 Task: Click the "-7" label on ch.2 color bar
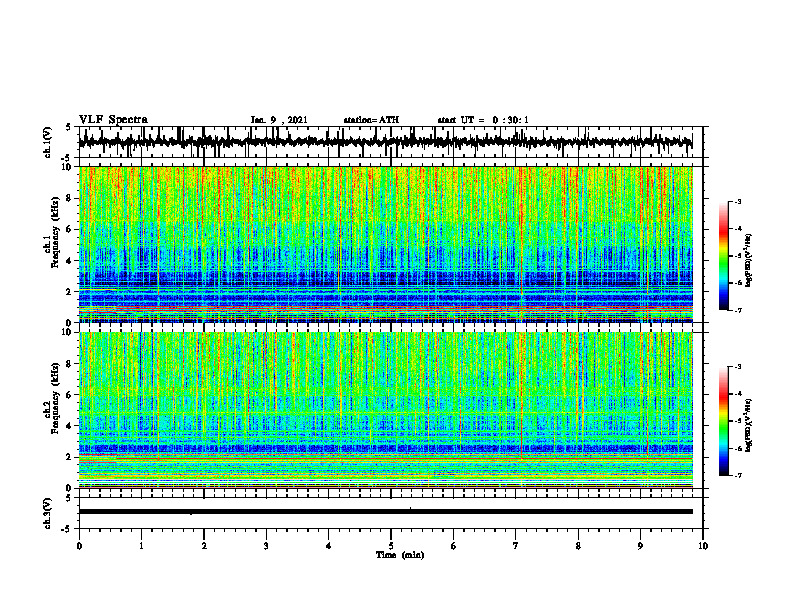coord(737,475)
